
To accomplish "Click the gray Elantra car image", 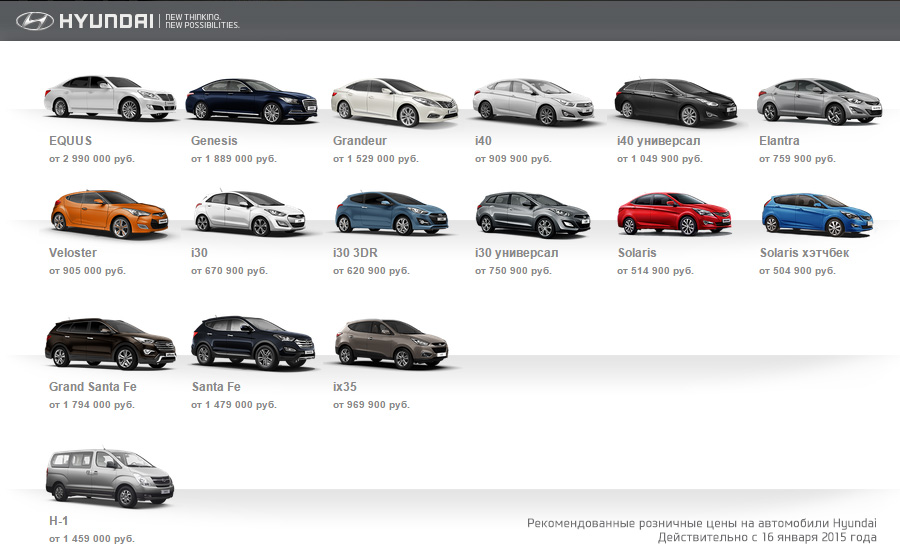I will click(820, 101).
